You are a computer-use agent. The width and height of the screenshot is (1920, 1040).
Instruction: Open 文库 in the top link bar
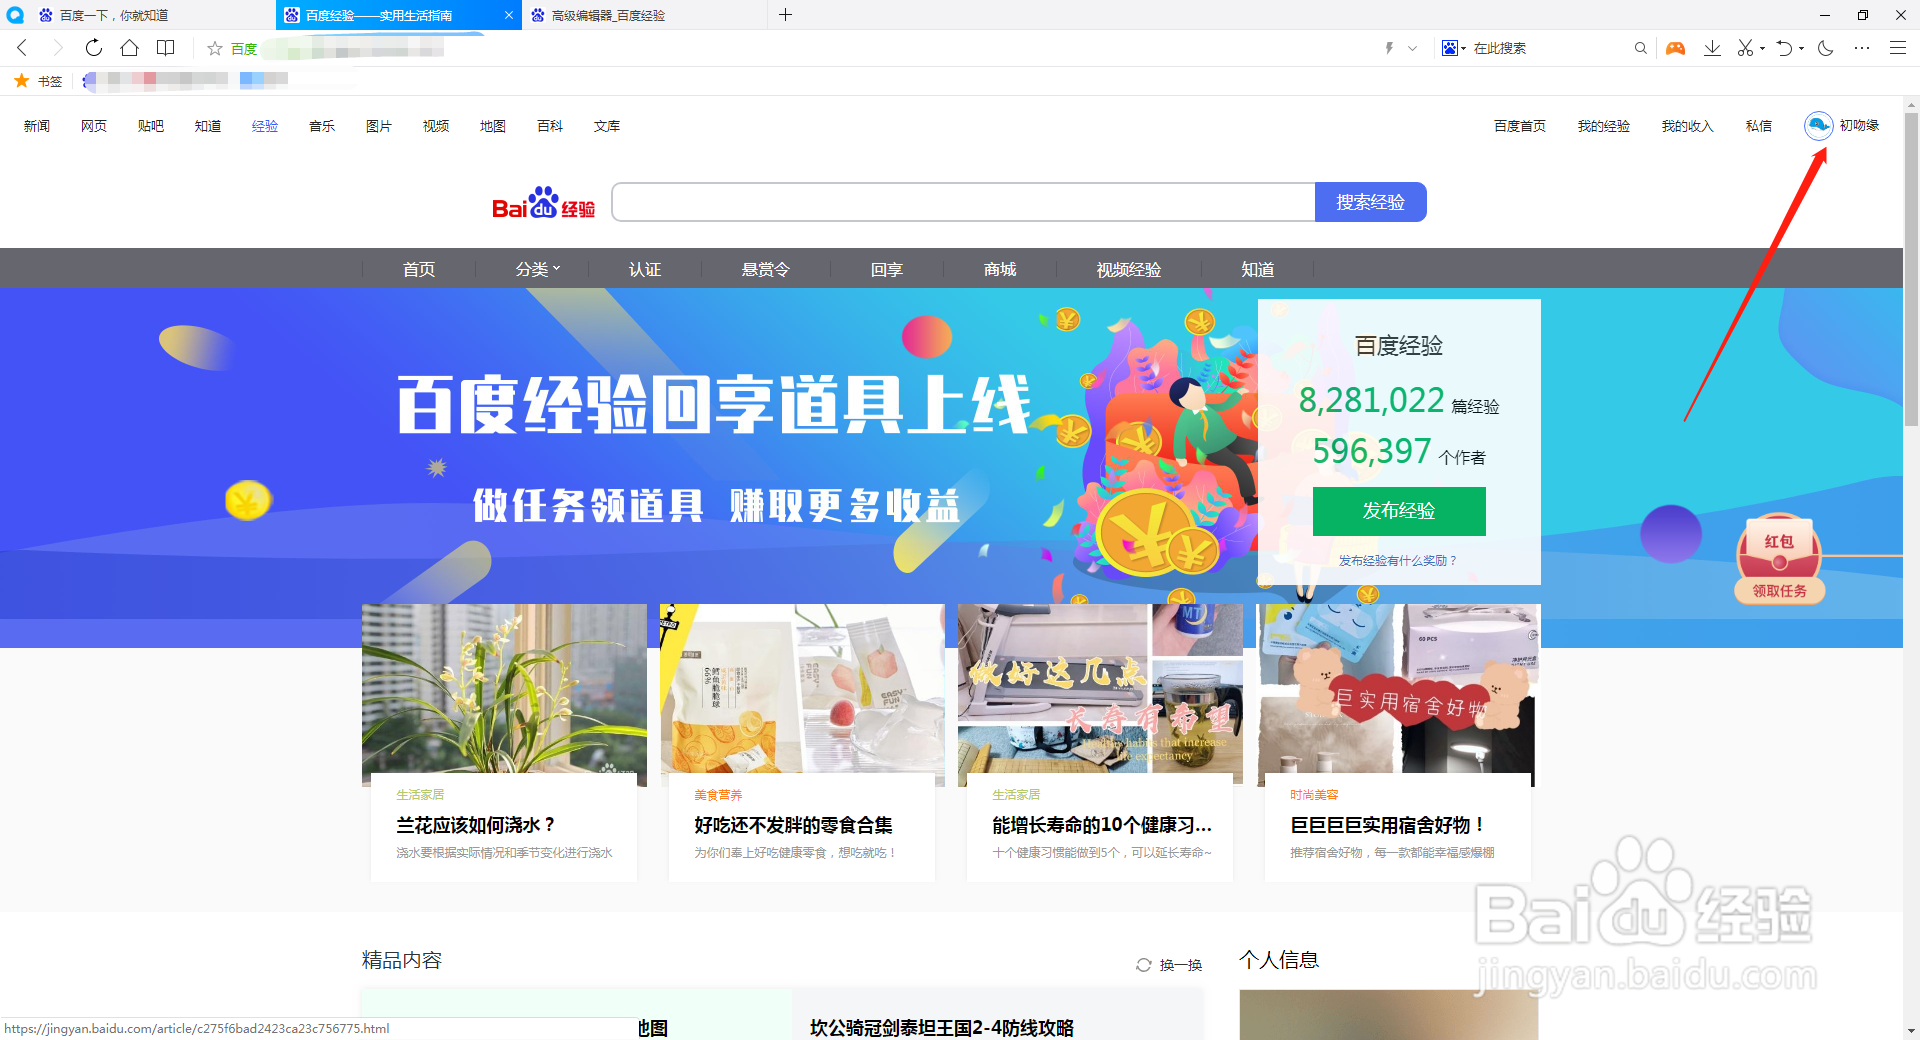tap(607, 126)
